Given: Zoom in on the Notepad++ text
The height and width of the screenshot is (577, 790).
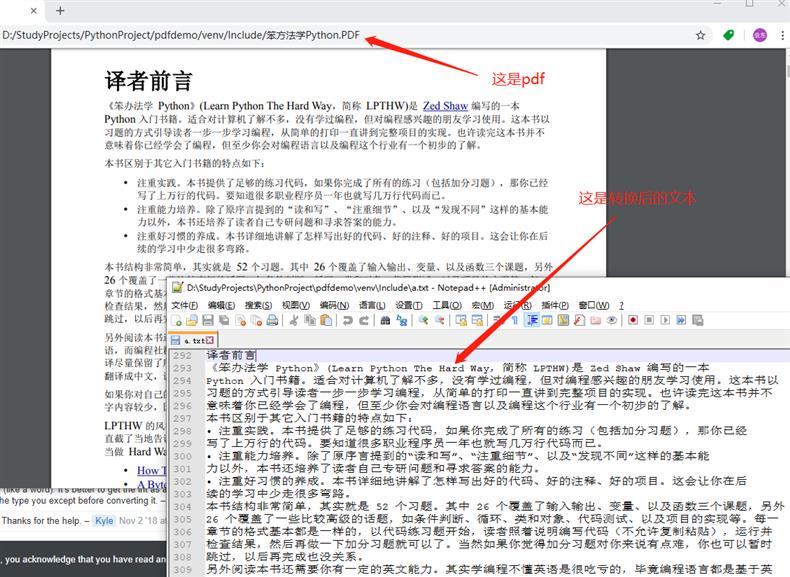Looking at the screenshot, I should coord(425,320).
